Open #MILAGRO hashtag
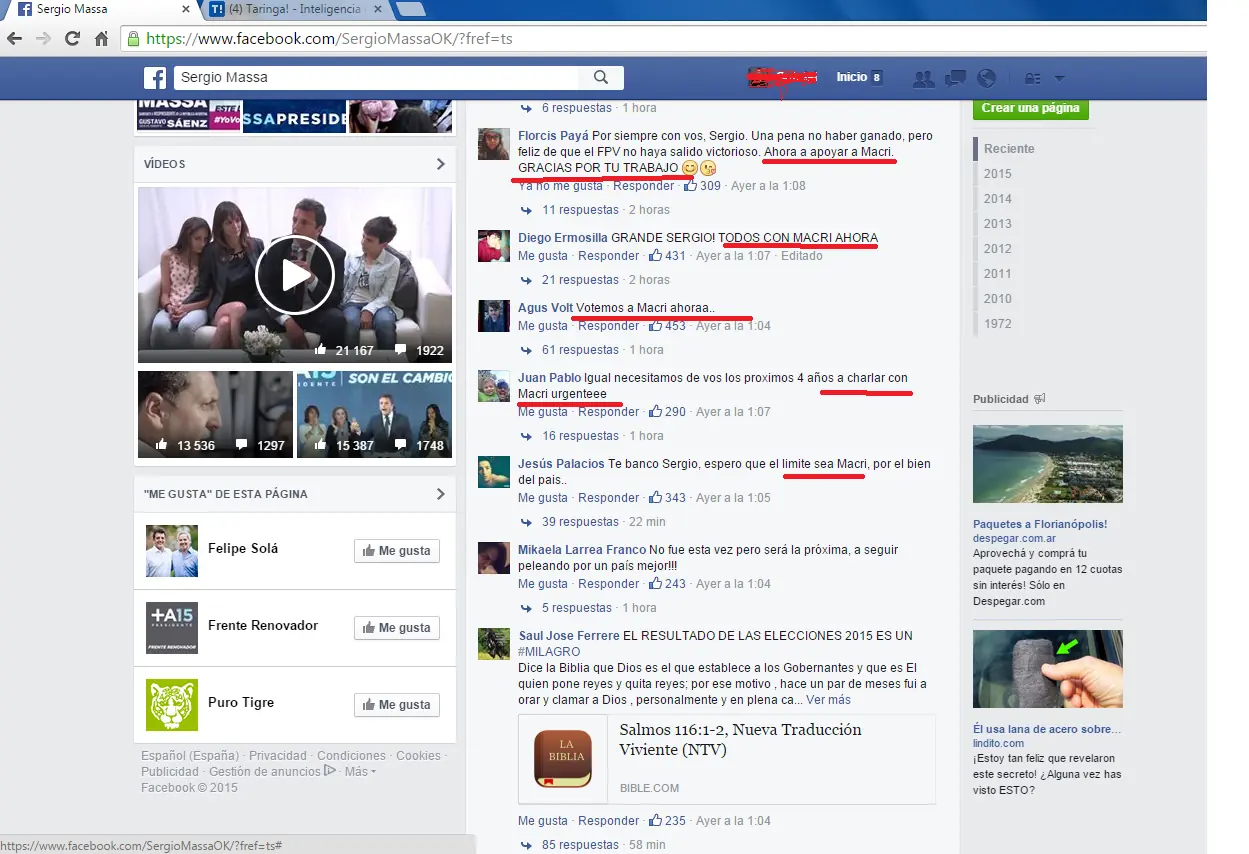The height and width of the screenshot is (854, 1249). pos(549,652)
